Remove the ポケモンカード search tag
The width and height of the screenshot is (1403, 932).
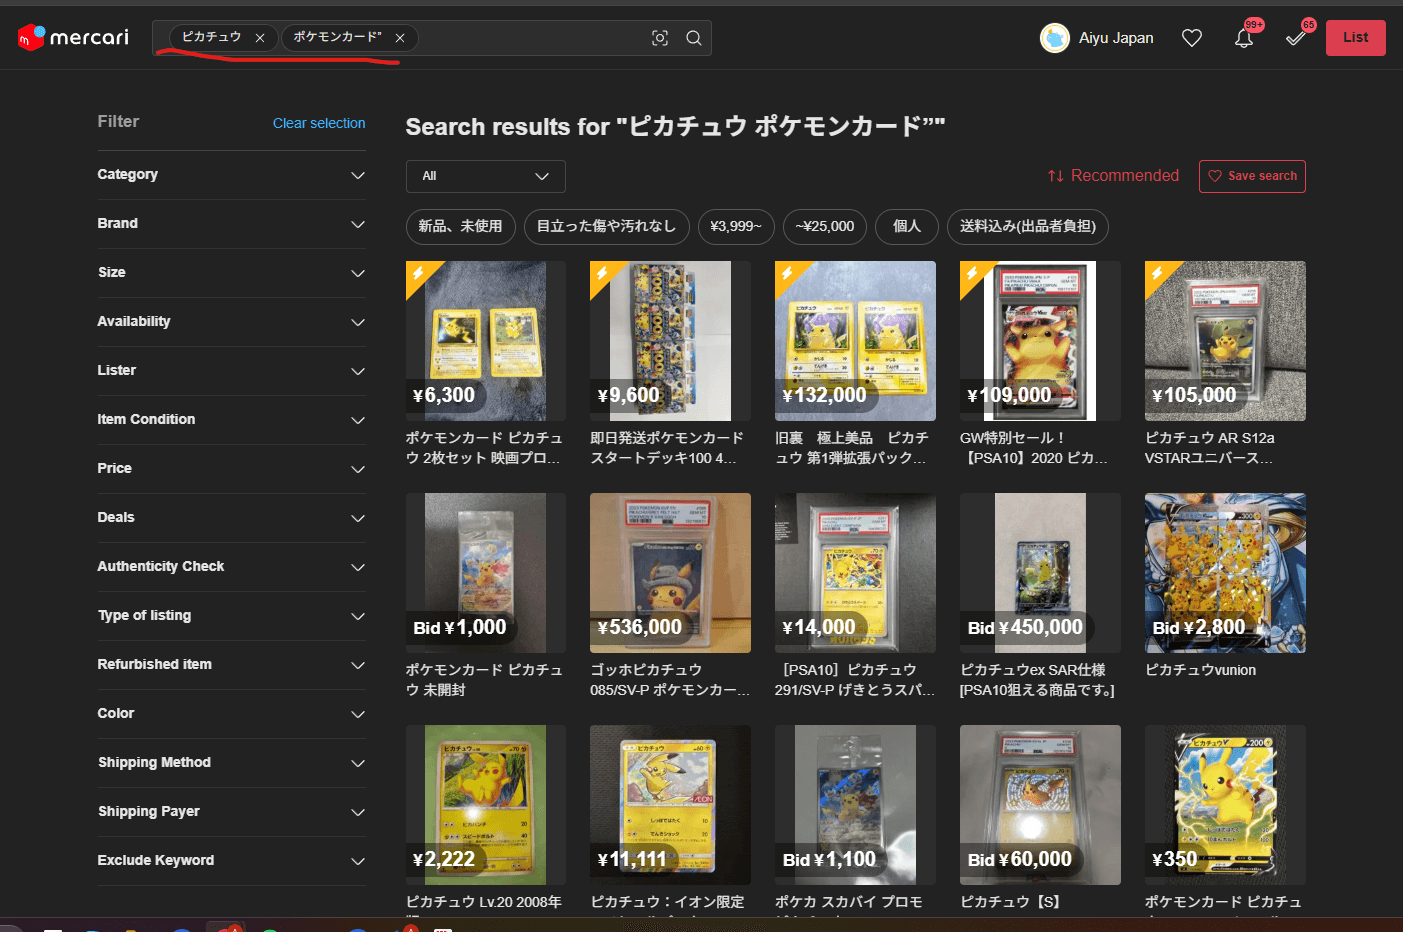pyautogui.click(x=400, y=38)
